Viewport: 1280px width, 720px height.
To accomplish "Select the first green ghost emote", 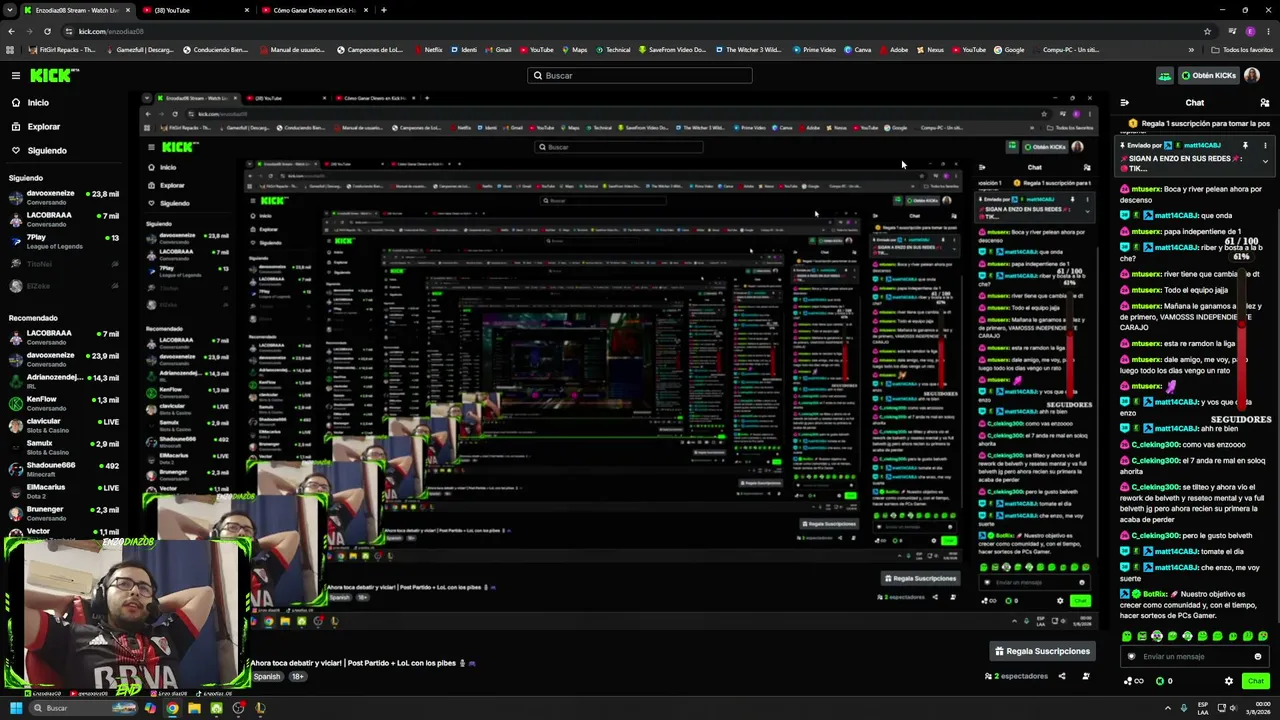I will pyautogui.click(x=1127, y=636).
